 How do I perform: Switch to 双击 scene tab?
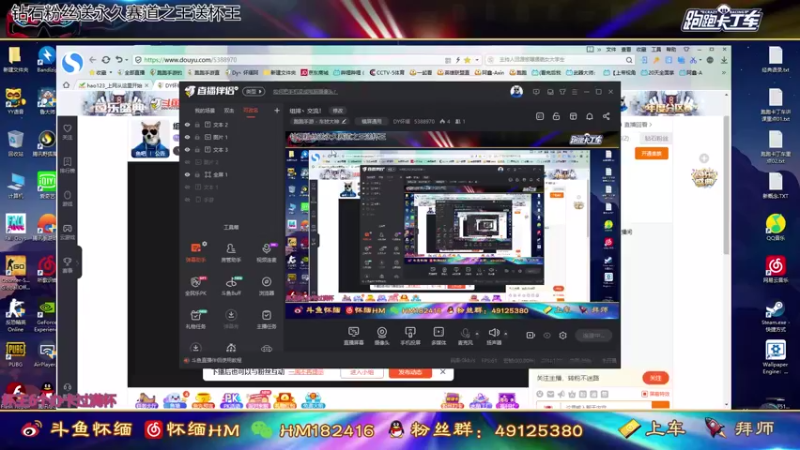click(x=229, y=110)
